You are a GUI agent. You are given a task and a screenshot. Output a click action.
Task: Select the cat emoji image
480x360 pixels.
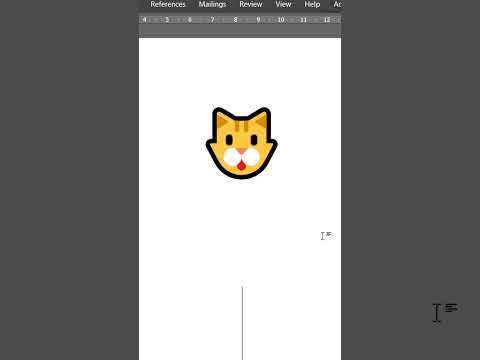point(241,143)
